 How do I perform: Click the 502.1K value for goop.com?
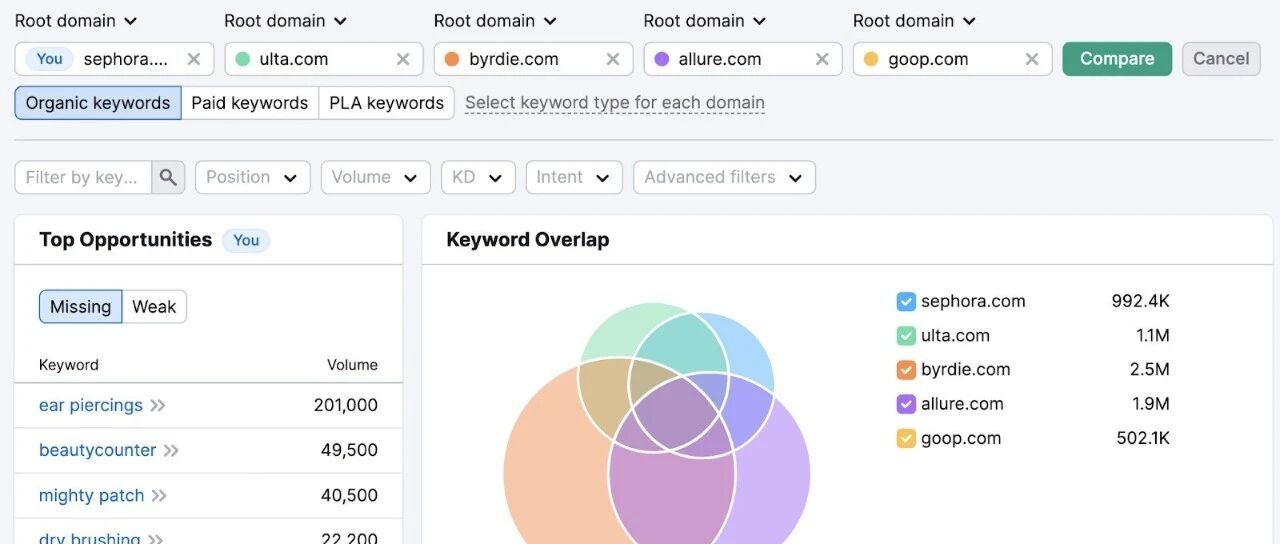click(x=1143, y=438)
